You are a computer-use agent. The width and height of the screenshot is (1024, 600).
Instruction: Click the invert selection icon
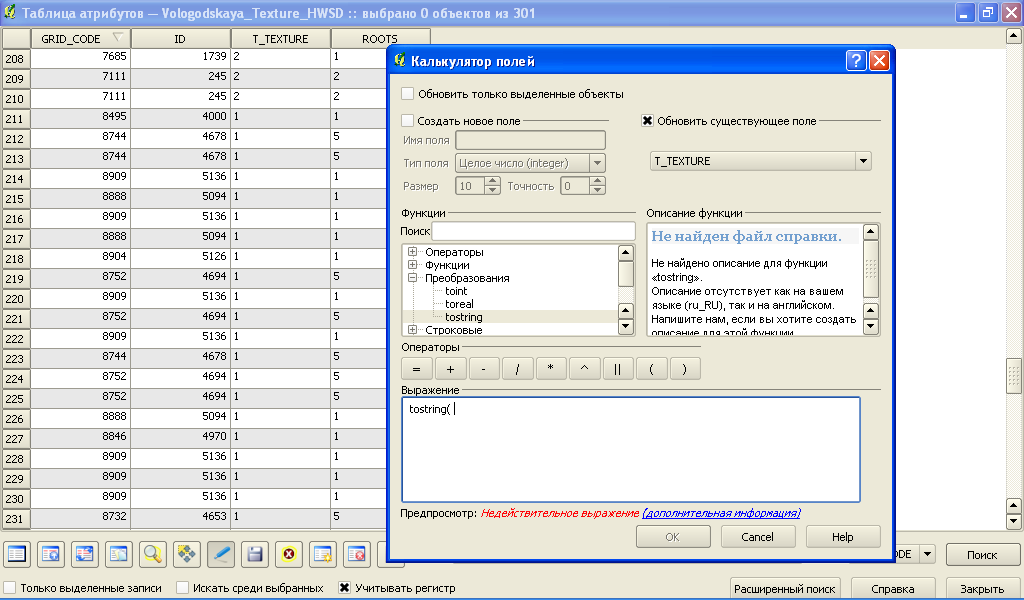click(85, 553)
